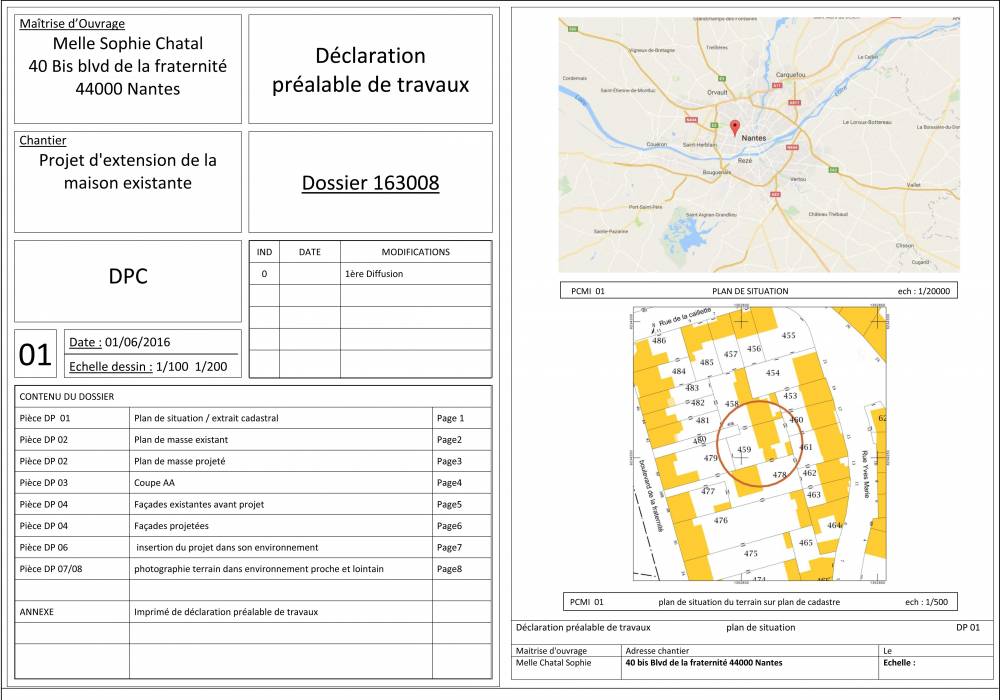This screenshot has height=700, width=1000.
Task: Select 'Projet d'extension de la maison existante' text
Action: coord(128,171)
